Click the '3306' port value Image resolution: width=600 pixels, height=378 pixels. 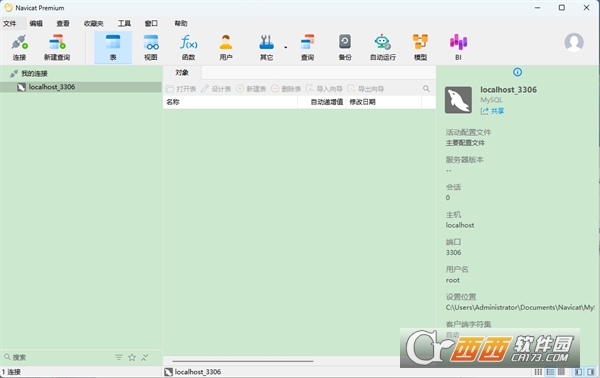[x=453, y=253]
